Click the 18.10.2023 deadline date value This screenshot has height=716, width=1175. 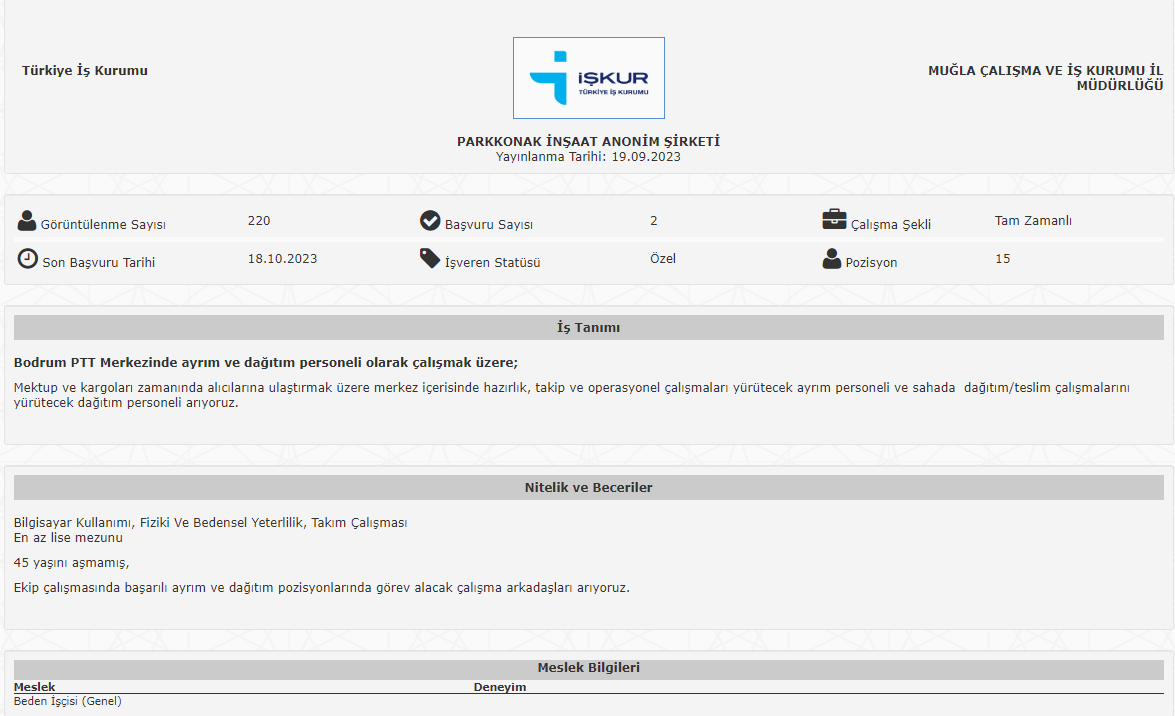(x=282, y=259)
